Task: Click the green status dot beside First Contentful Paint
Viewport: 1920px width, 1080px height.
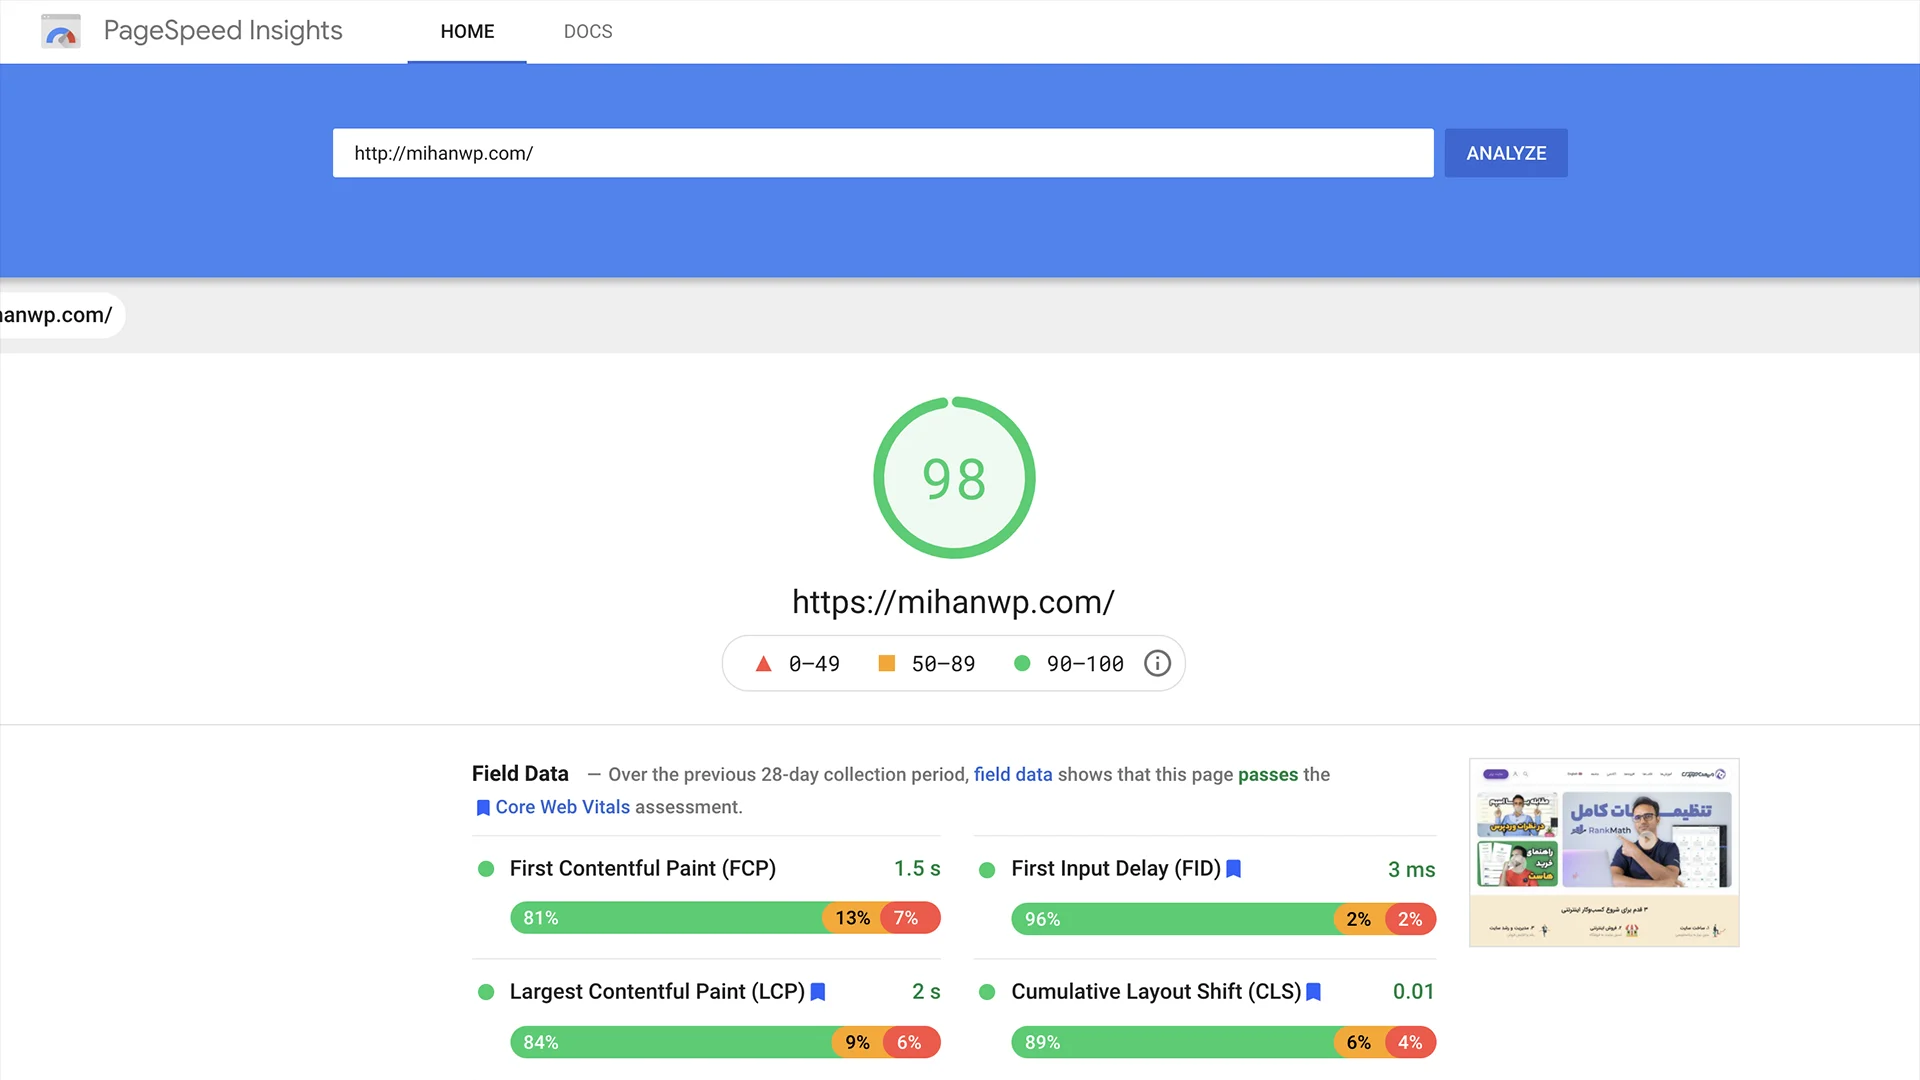Action: [x=486, y=869]
